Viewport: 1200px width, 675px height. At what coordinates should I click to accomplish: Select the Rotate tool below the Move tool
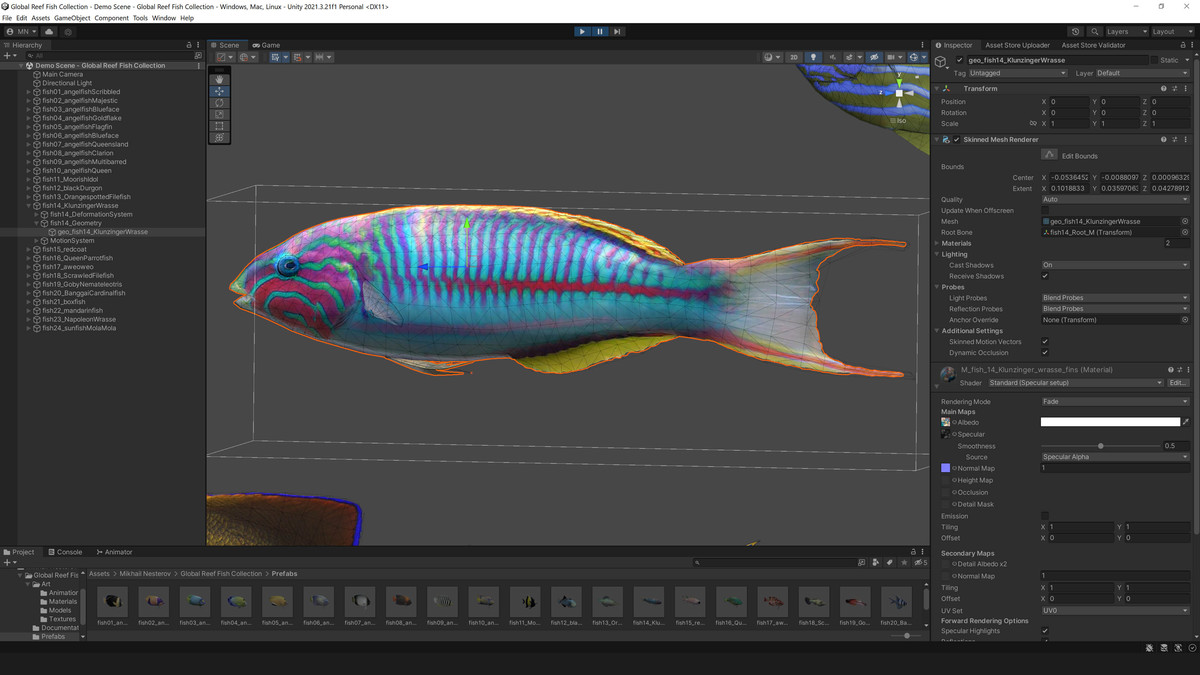[219, 103]
